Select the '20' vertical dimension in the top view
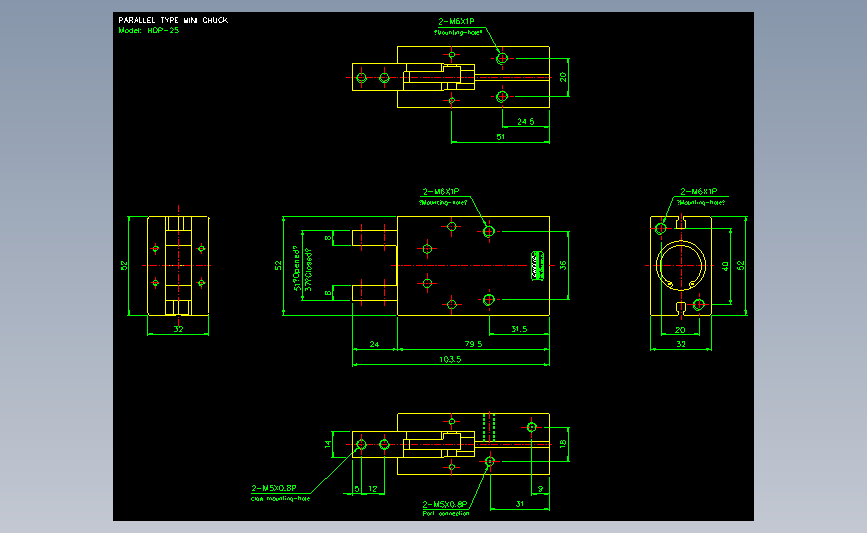The image size is (867, 533). pos(563,77)
